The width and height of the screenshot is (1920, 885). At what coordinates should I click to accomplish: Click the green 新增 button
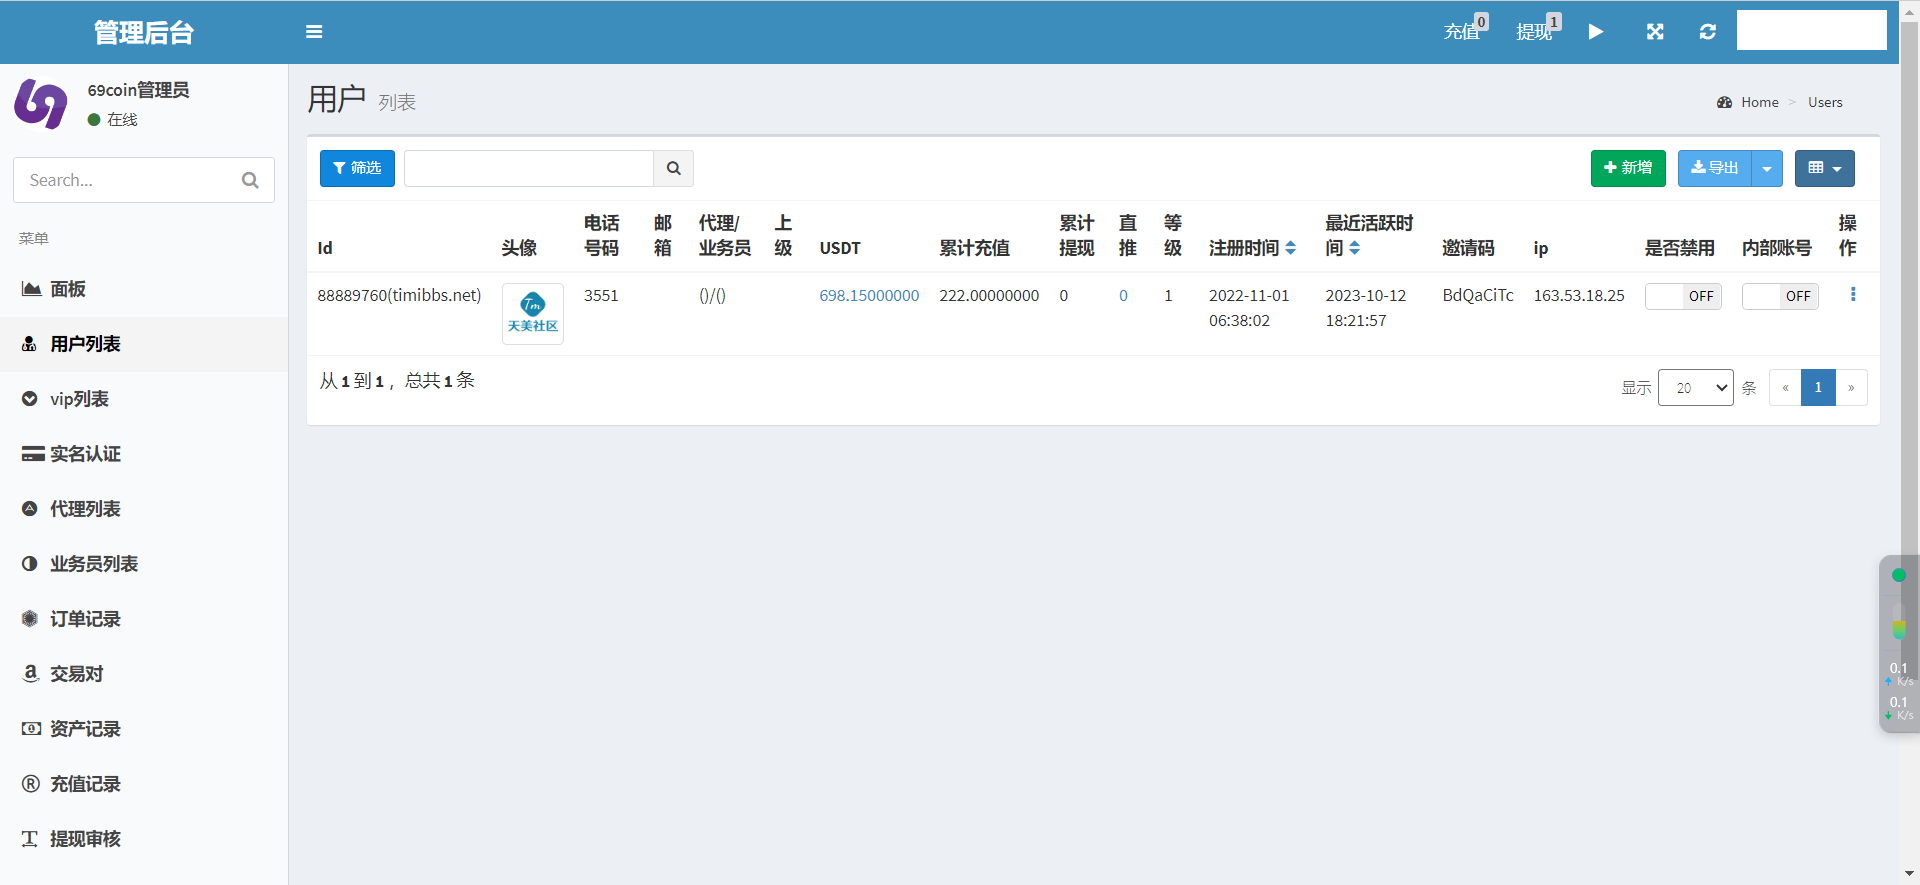click(x=1627, y=168)
